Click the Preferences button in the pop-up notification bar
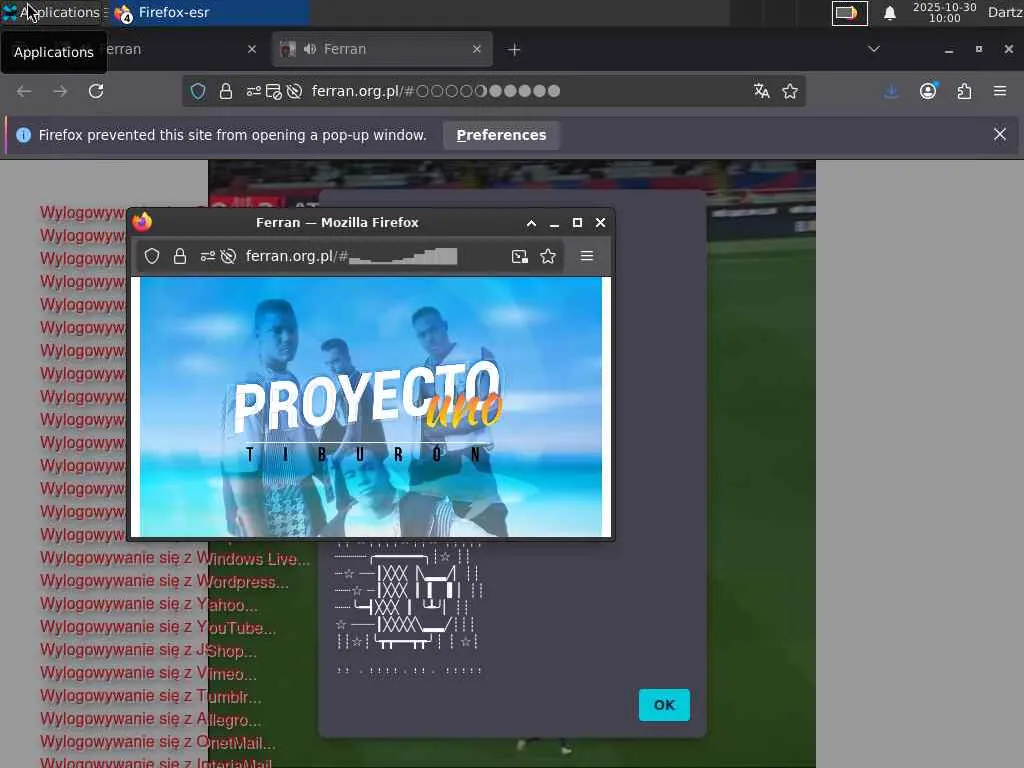Viewport: 1024px width, 768px height. pyautogui.click(x=501, y=135)
